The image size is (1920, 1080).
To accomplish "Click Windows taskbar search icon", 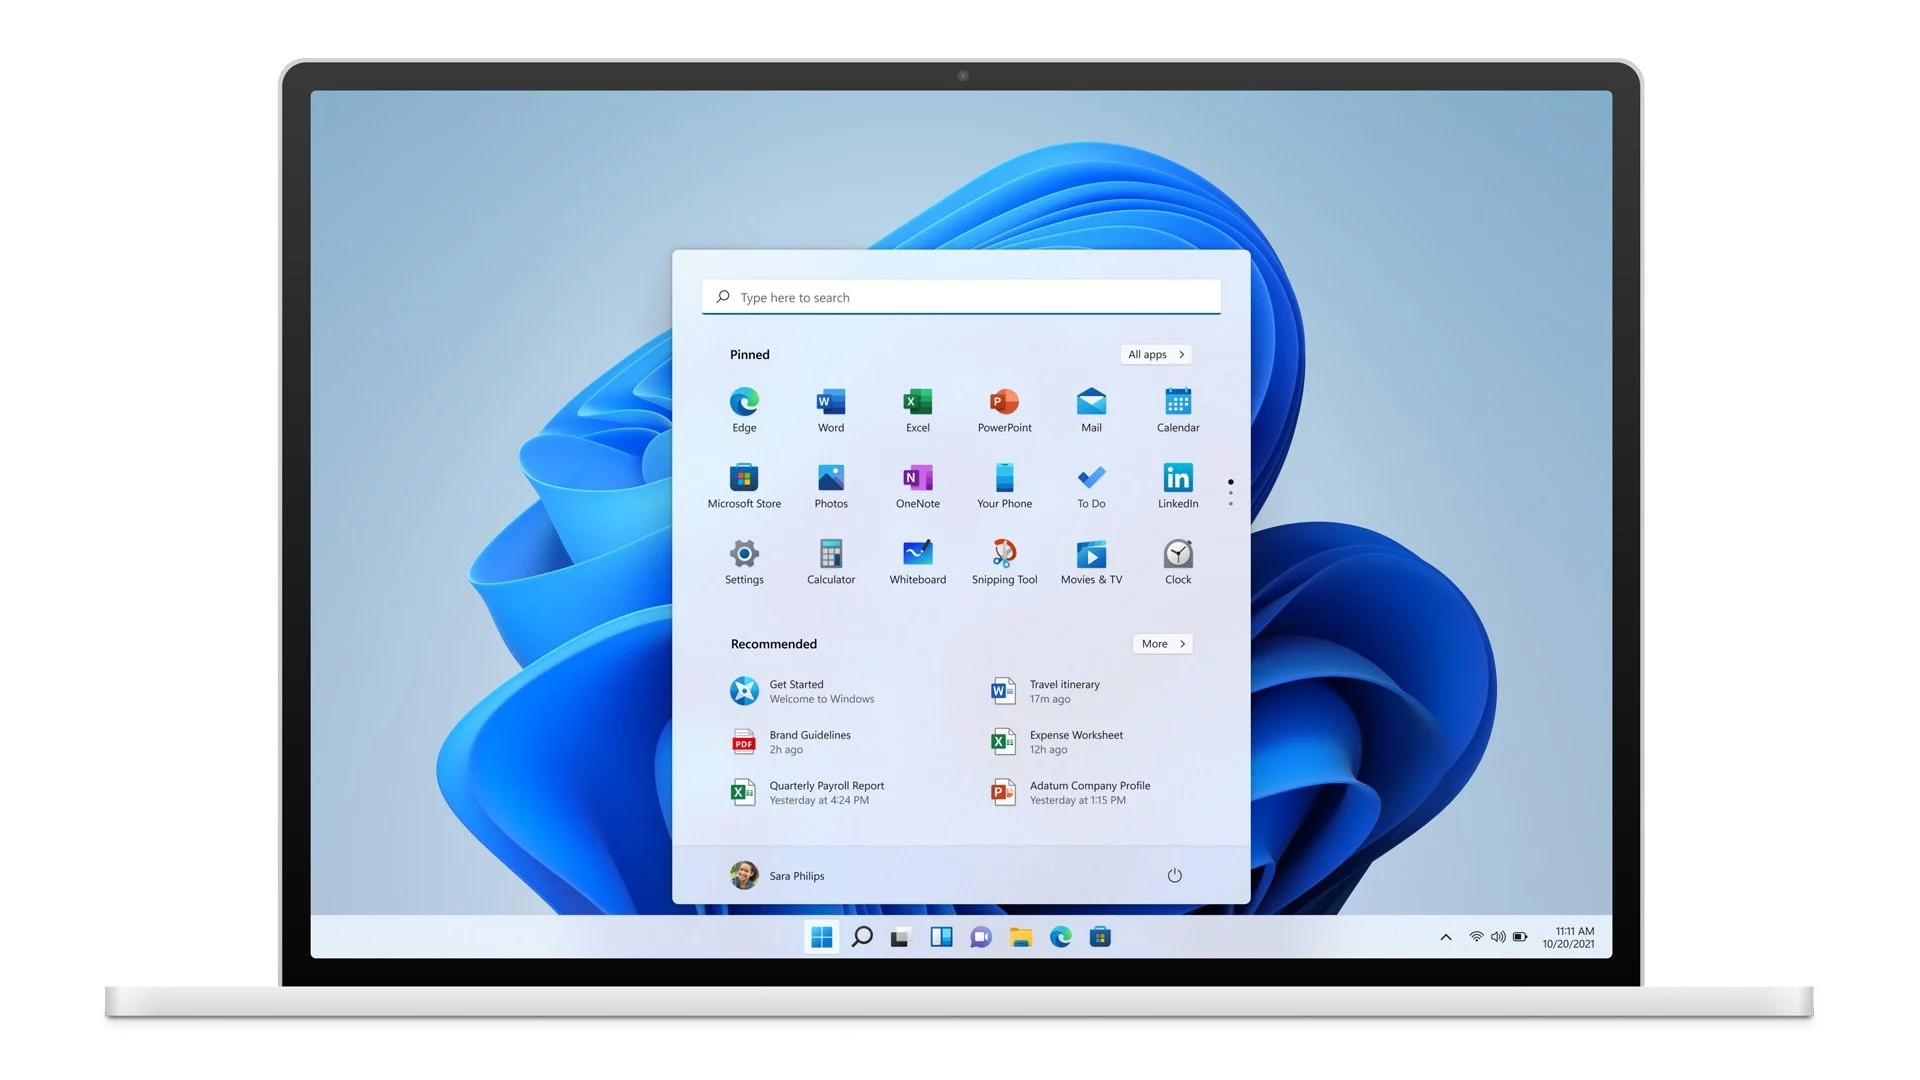I will 860,938.
